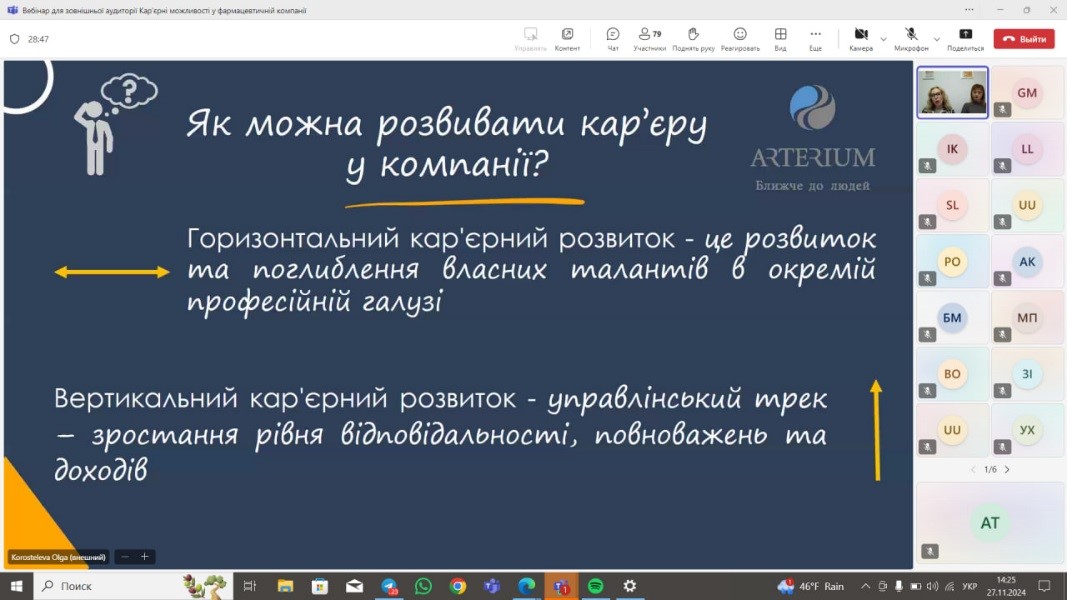Click the meeting timer 28:47
This screenshot has width=1067, height=600.
pyautogui.click(x=38, y=39)
